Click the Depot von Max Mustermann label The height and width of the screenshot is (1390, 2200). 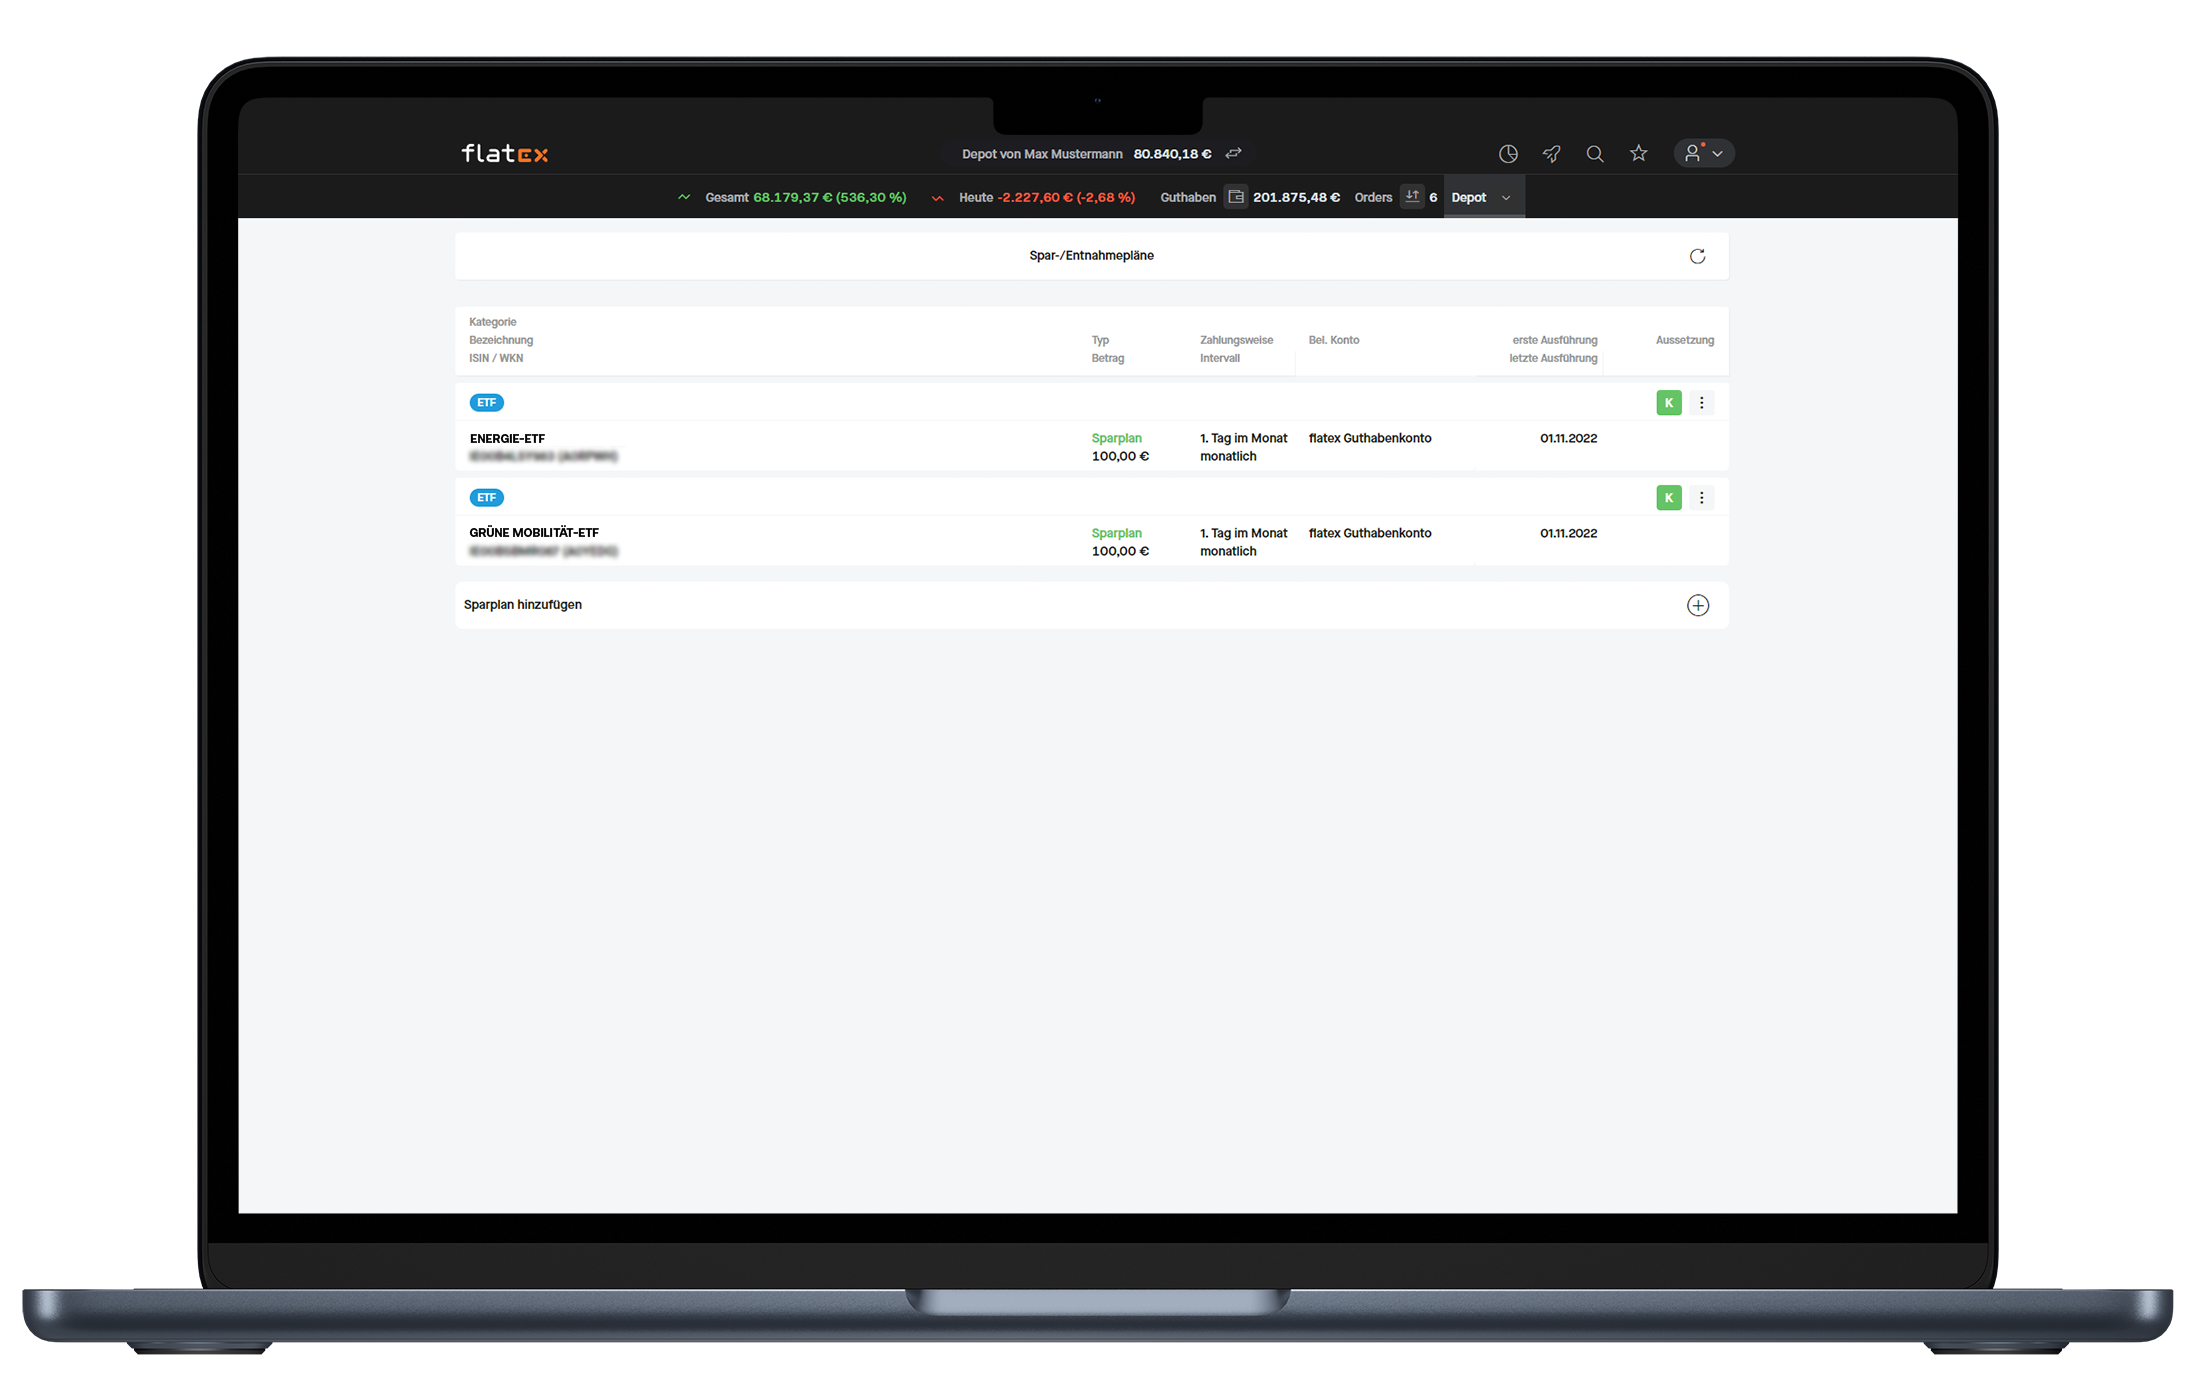[1042, 154]
